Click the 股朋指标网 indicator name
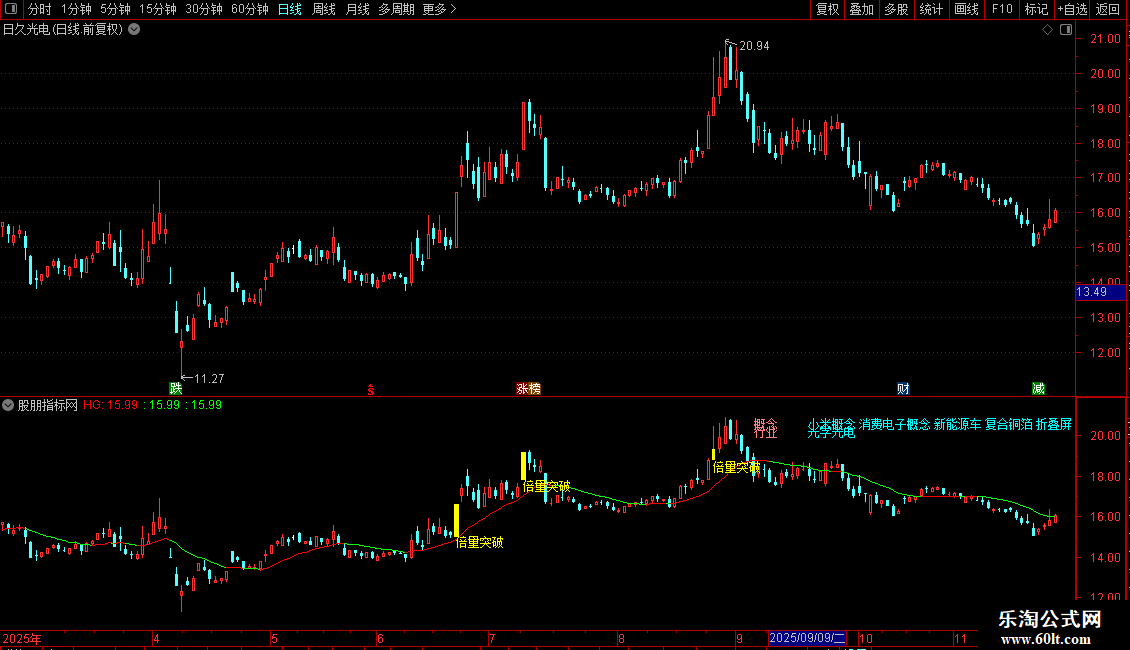Image resolution: width=1130 pixels, height=650 pixels. pos(48,405)
